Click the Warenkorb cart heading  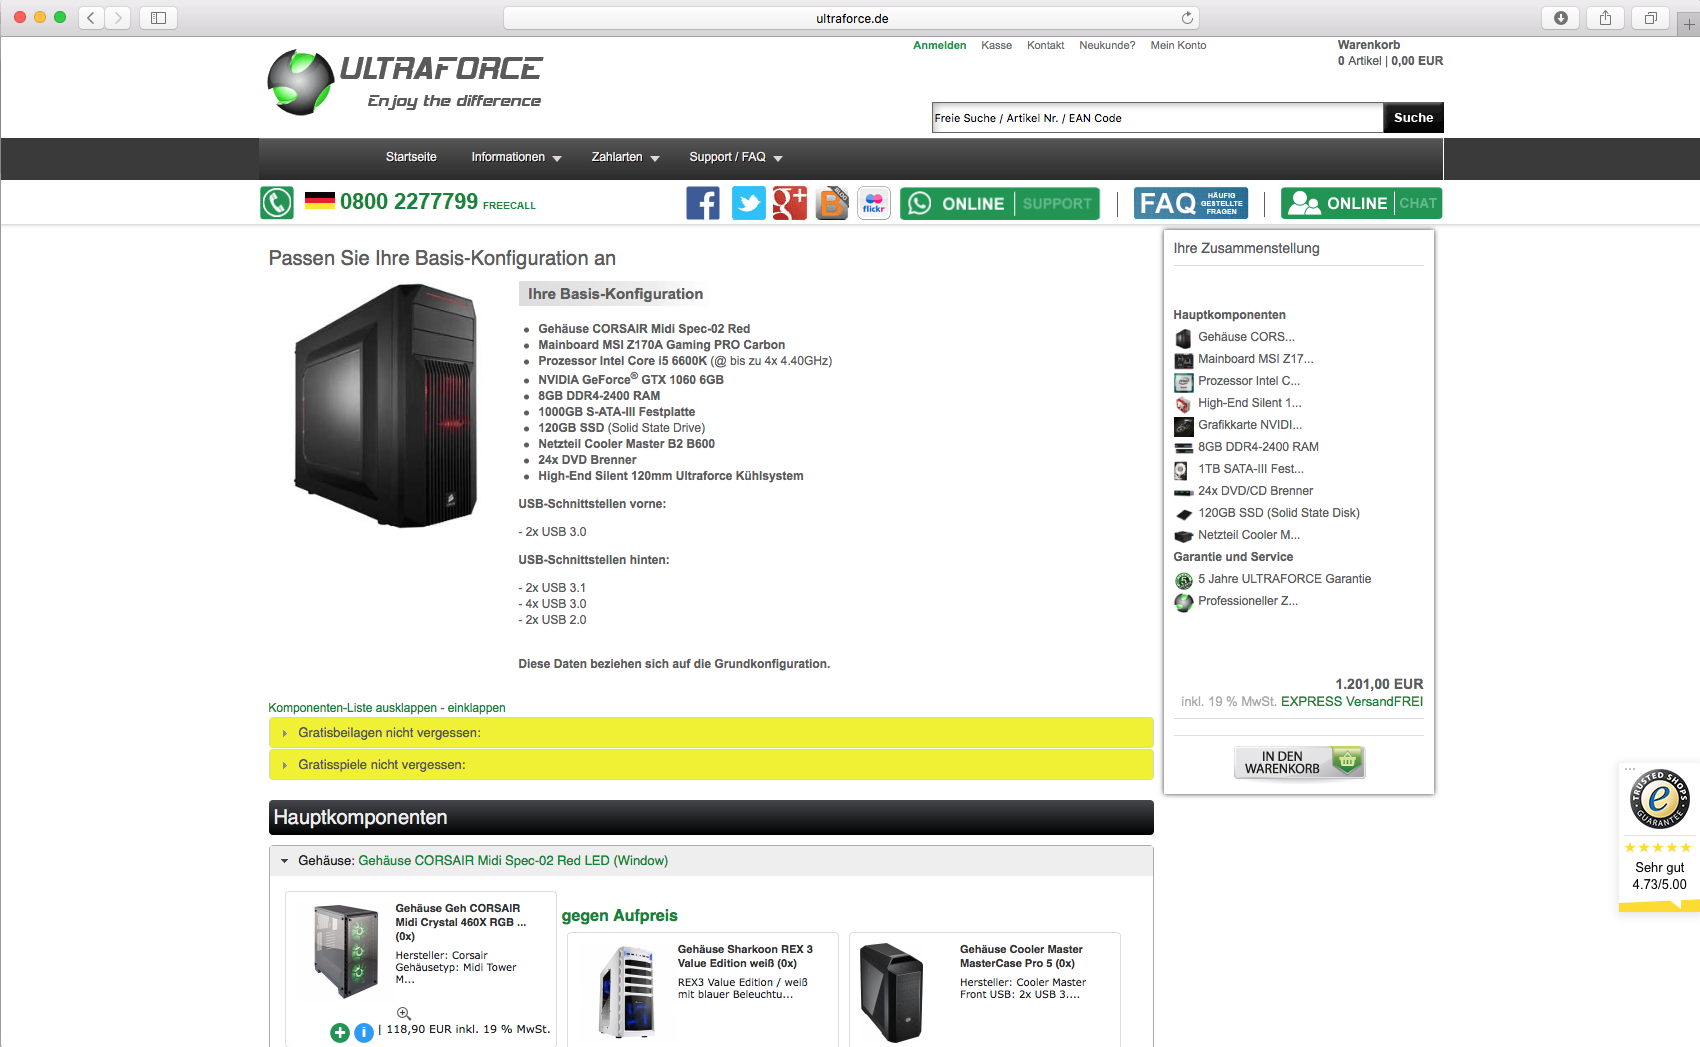(x=1369, y=45)
